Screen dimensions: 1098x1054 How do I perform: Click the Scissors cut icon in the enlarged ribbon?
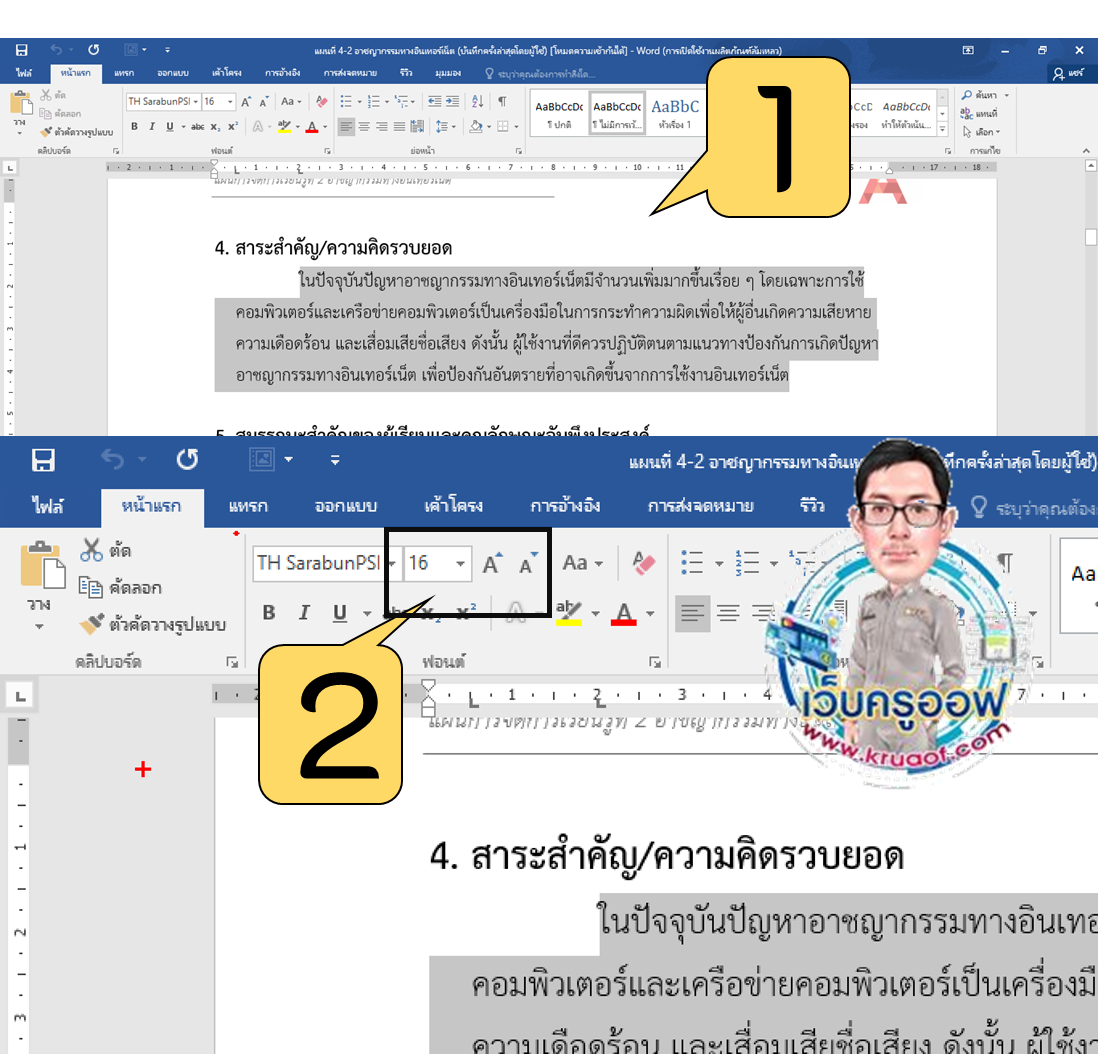(92, 550)
